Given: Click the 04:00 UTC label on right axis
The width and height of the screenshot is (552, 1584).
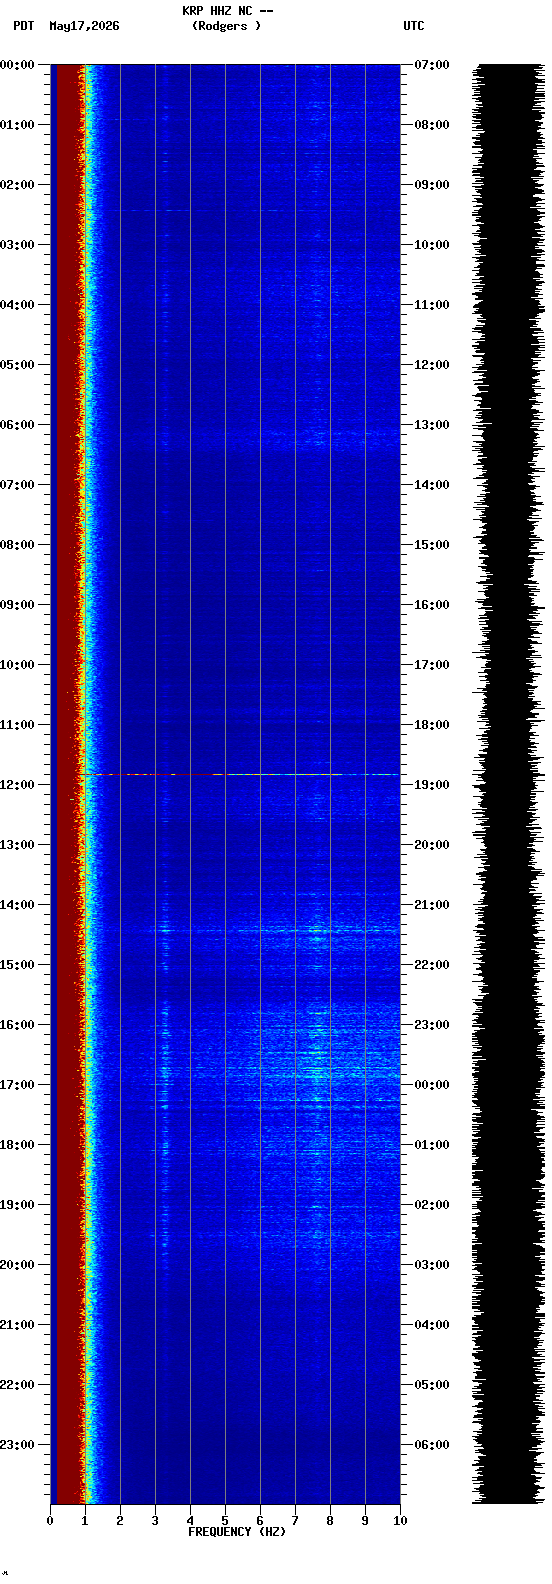Looking at the screenshot, I should pyautogui.click(x=432, y=1325).
